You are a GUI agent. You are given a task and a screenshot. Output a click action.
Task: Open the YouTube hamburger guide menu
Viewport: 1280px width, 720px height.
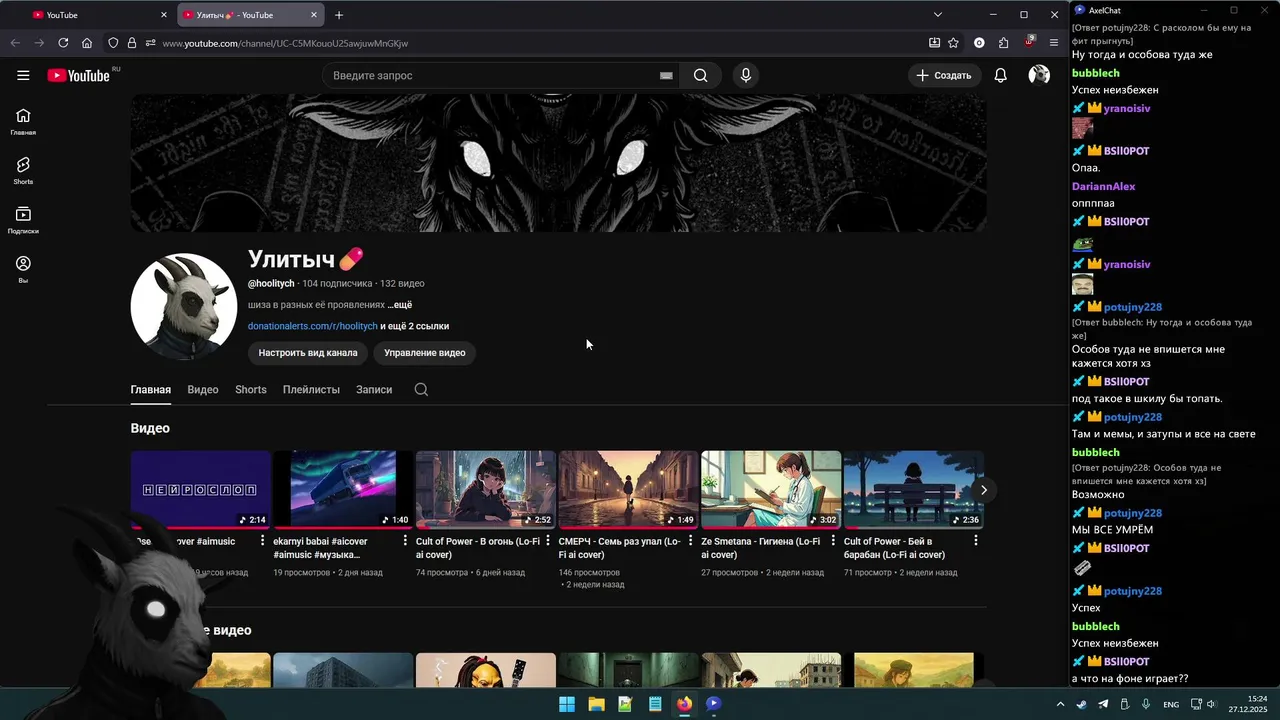(x=23, y=75)
